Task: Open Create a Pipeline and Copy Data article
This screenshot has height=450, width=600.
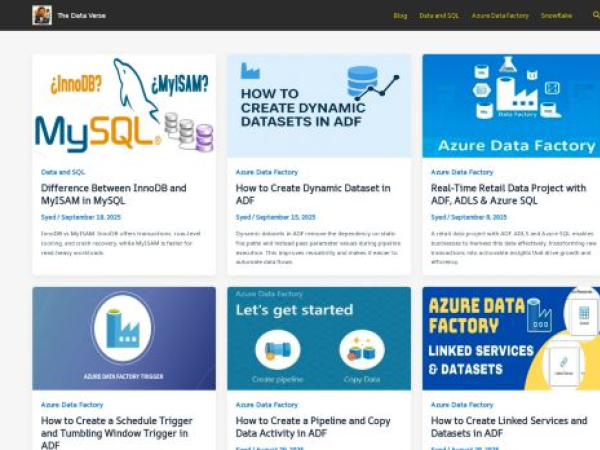Action: (x=312, y=427)
